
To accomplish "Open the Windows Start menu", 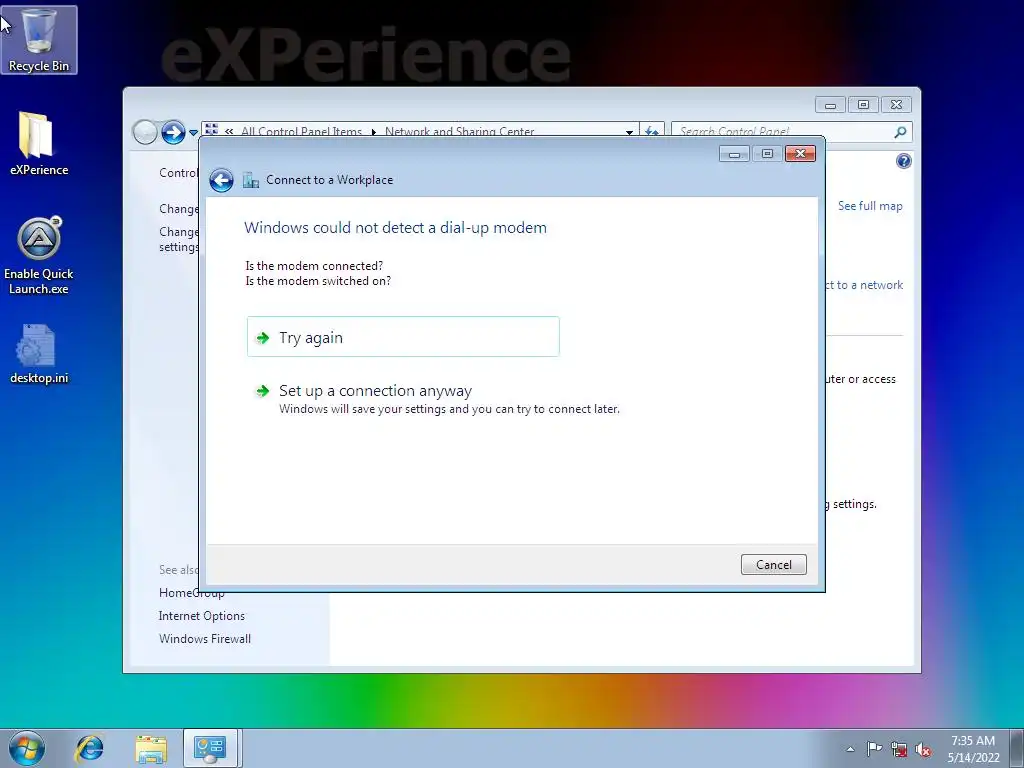I will [27, 748].
